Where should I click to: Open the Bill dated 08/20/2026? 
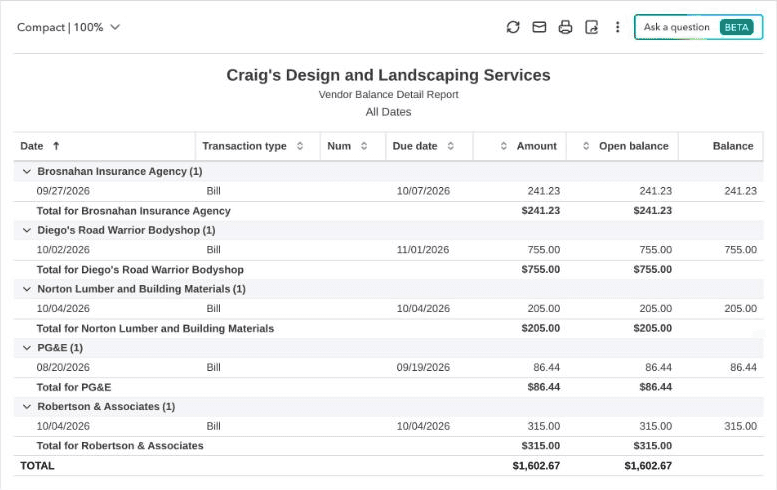214,368
